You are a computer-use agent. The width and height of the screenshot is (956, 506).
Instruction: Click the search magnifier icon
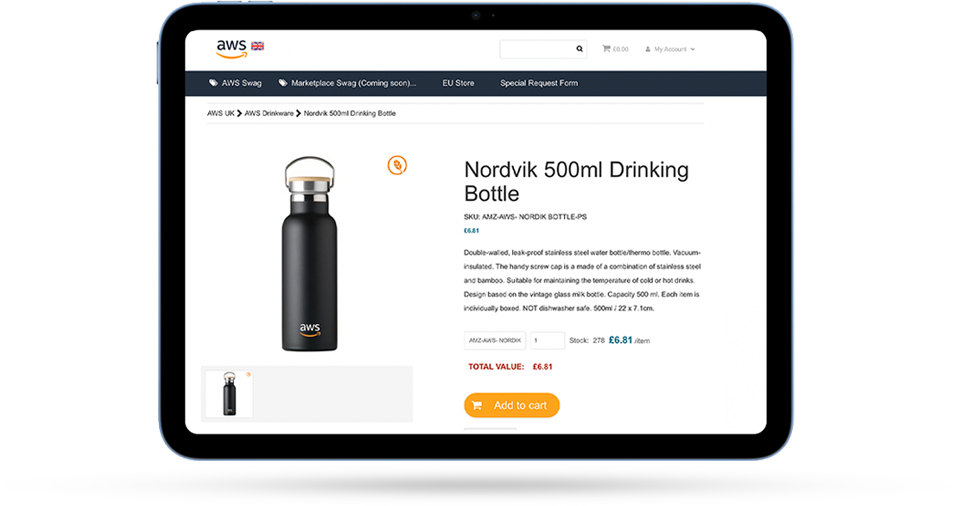pyautogui.click(x=579, y=49)
